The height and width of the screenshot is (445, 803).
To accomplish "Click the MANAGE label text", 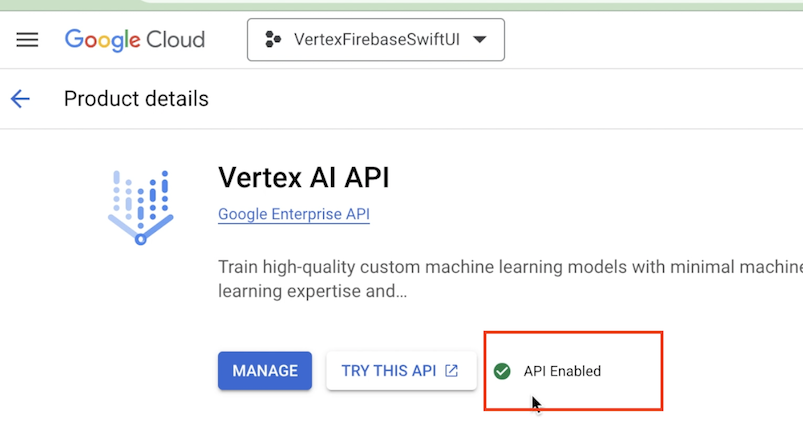I will pos(265,371).
